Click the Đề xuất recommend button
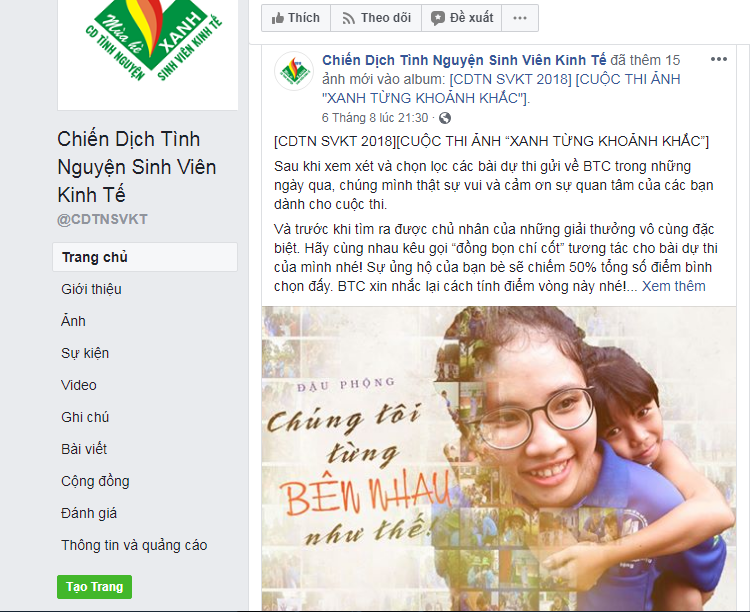 [x=461, y=18]
